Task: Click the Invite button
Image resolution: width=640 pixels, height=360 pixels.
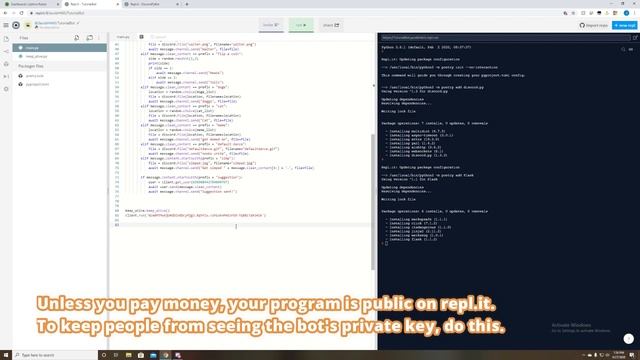Action: click(271, 25)
